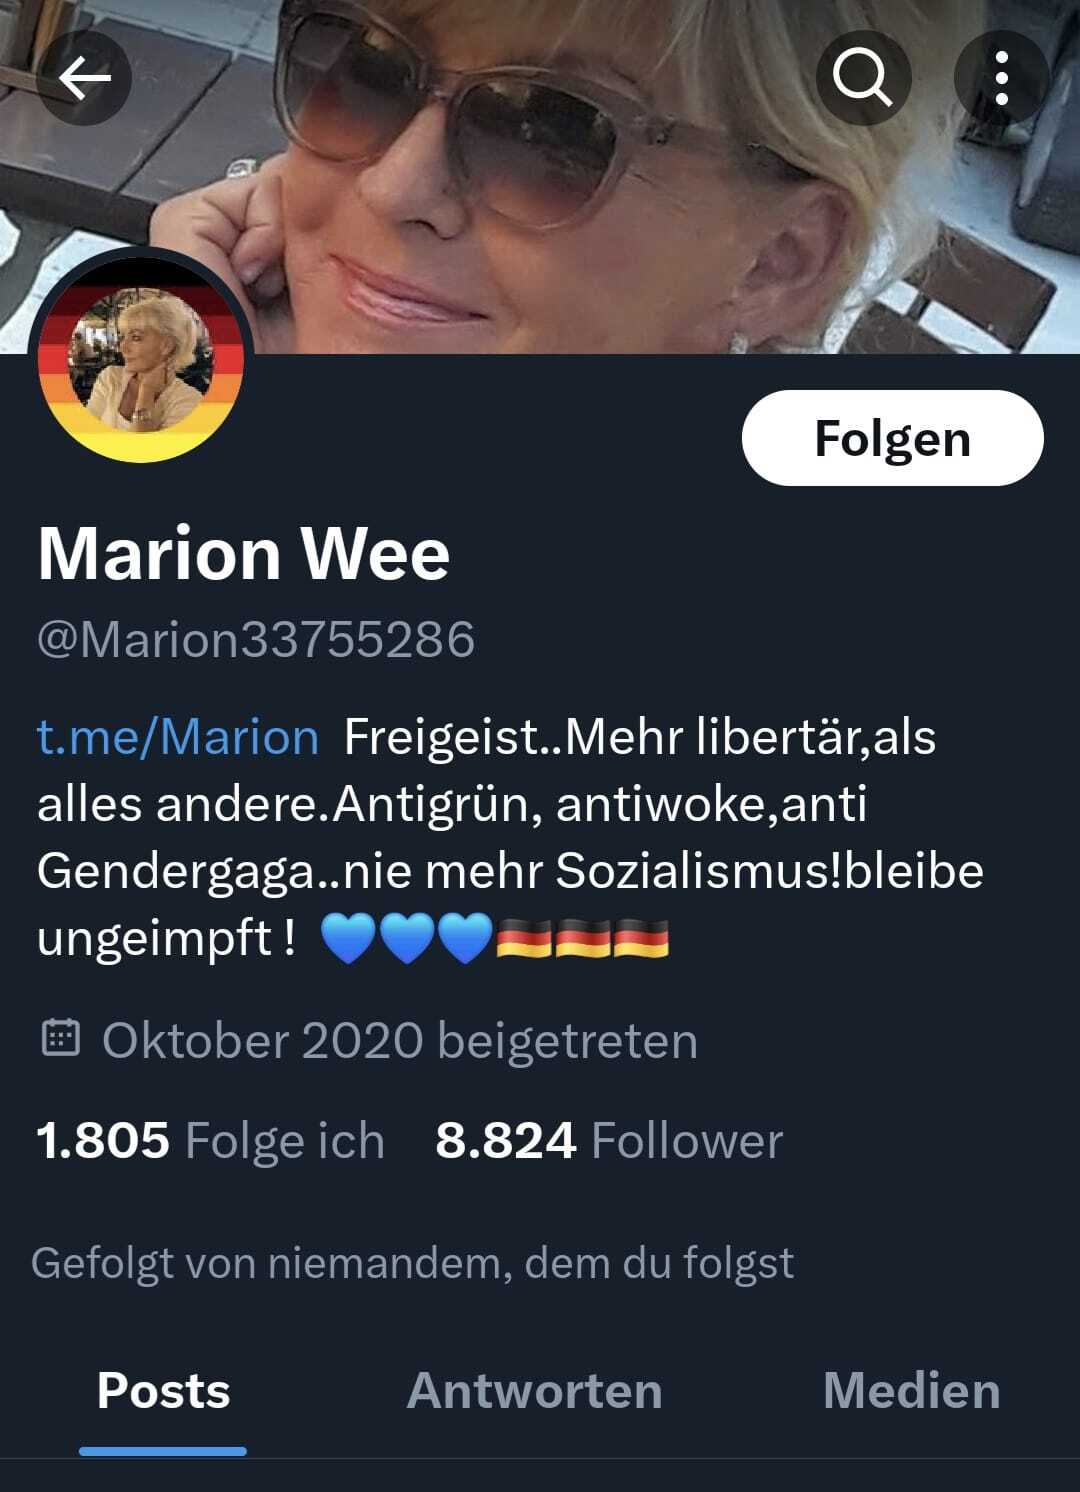Click the bio text starting with Freigeist
This screenshot has height=1492, width=1080.
[x=510, y=837]
